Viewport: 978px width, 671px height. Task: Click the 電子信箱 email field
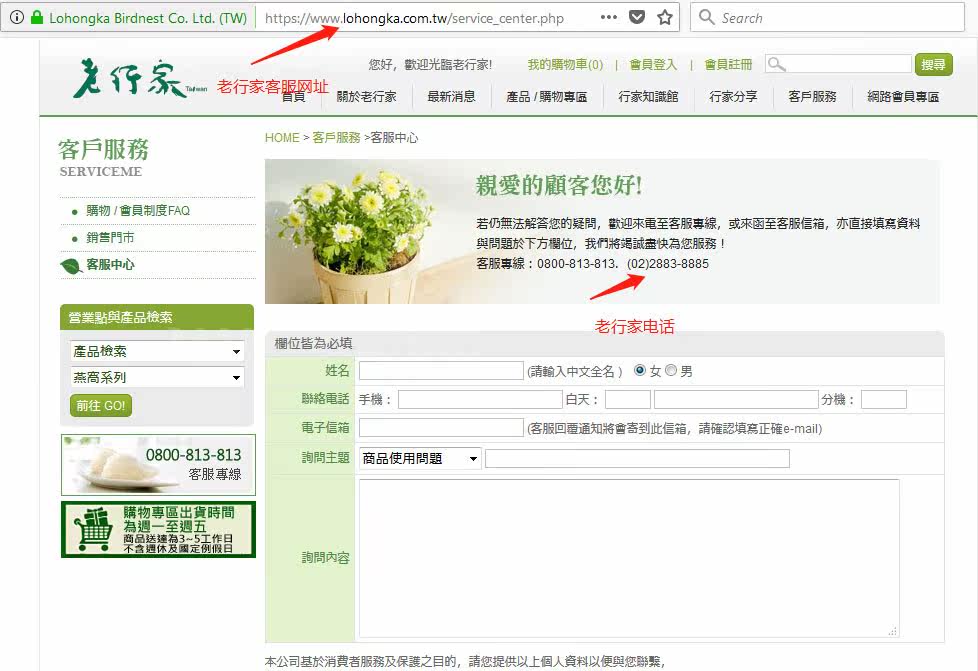tap(441, 428)
